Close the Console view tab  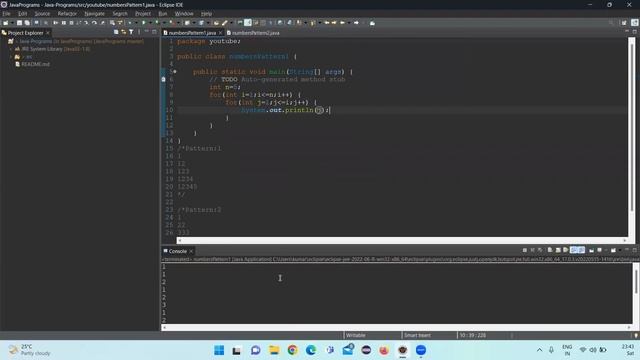(x=191, y=251)
